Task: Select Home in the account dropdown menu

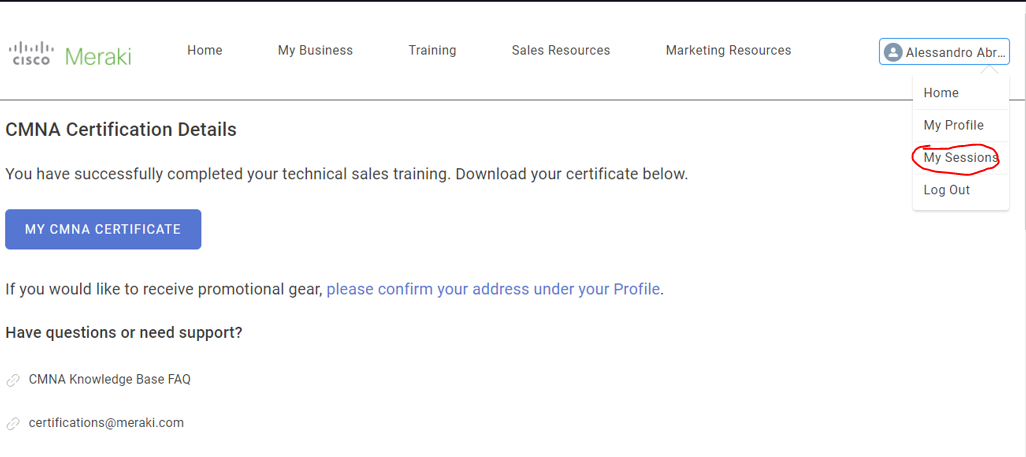Action: coord(941,93)
